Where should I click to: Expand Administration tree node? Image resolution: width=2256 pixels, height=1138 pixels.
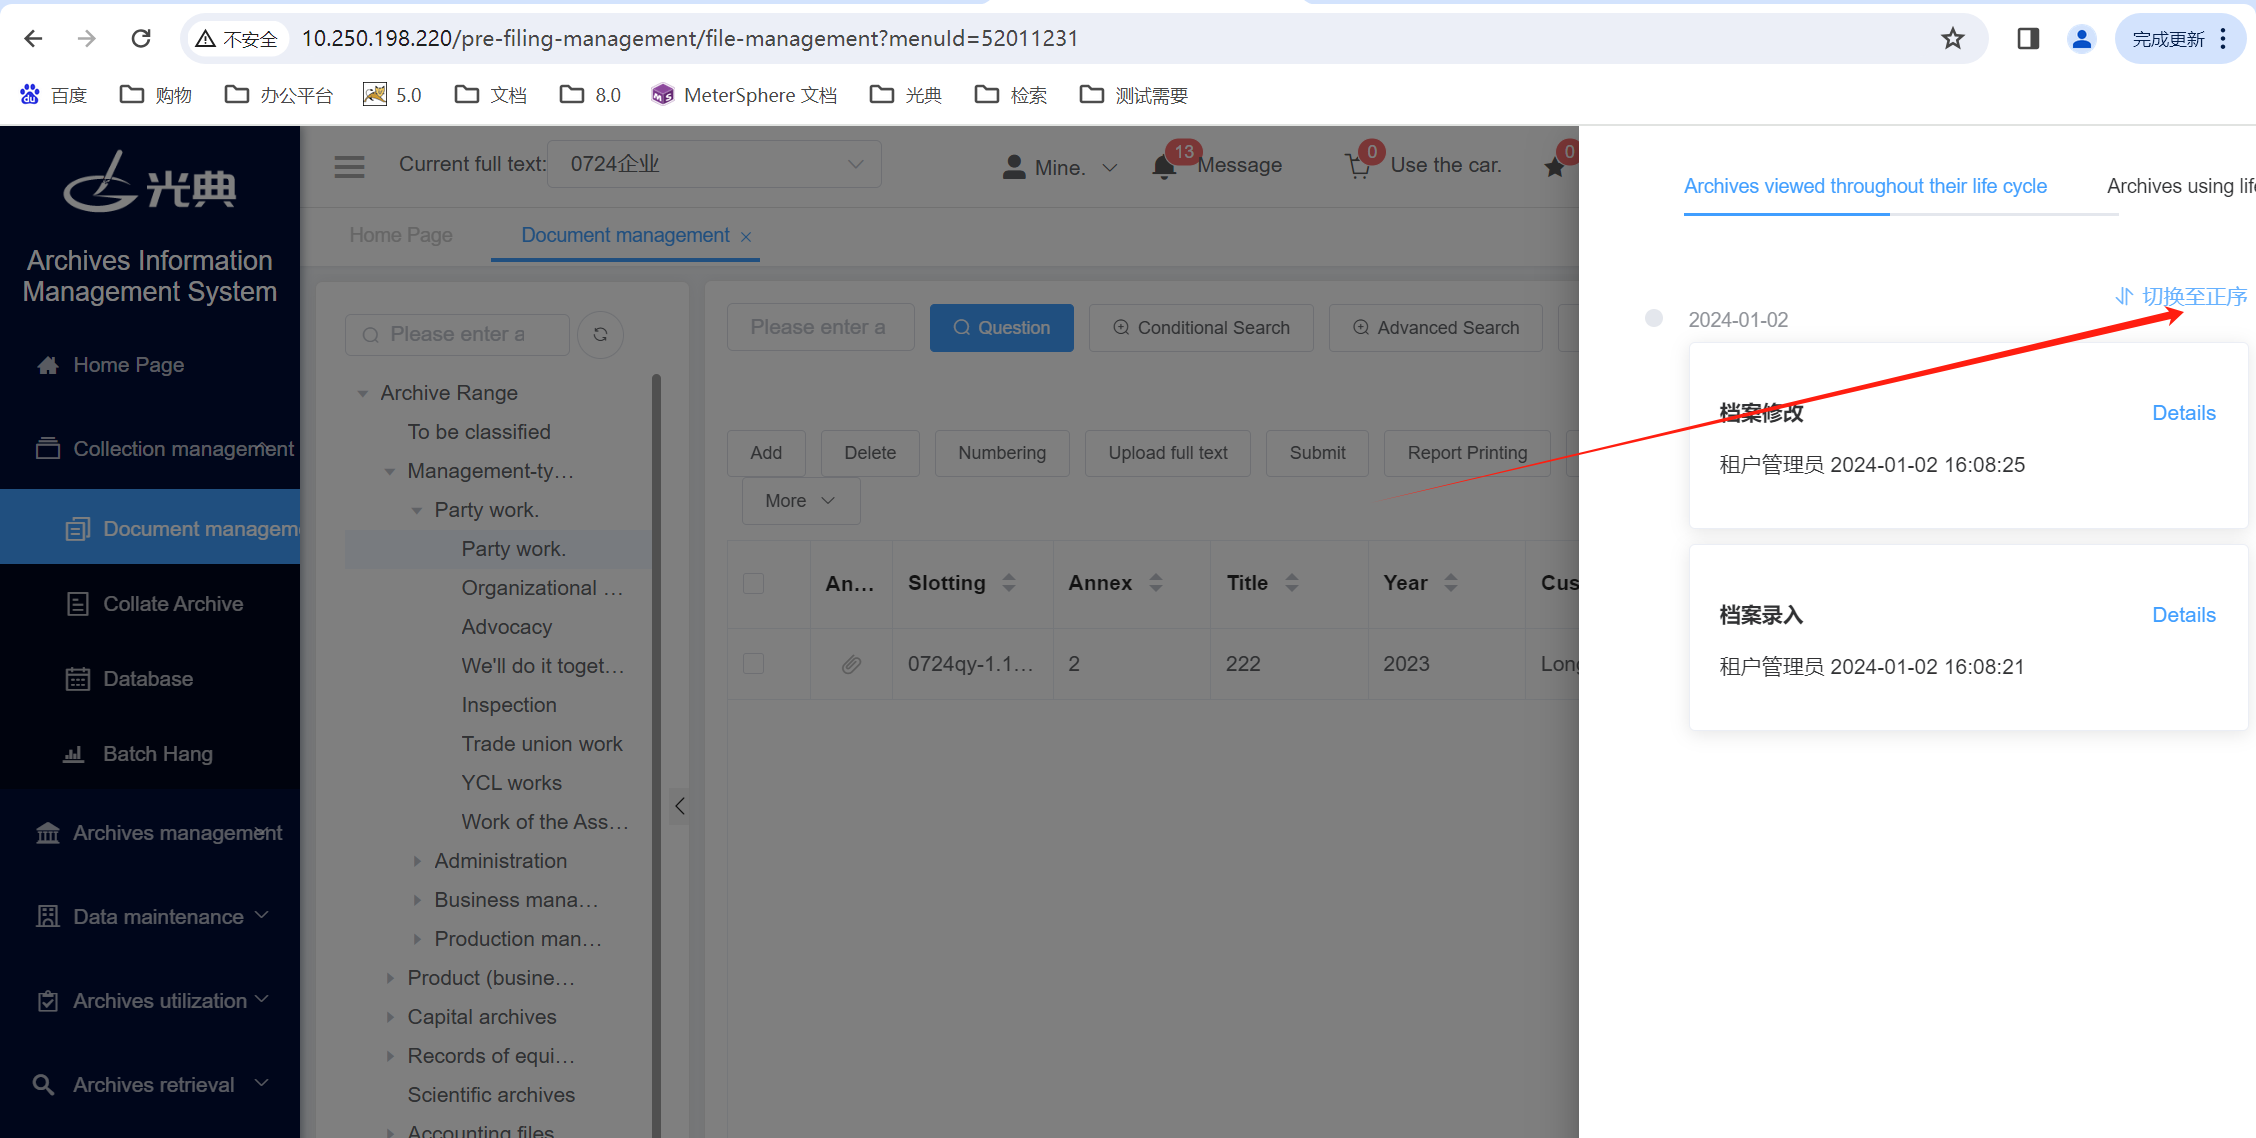pos(417,861)
